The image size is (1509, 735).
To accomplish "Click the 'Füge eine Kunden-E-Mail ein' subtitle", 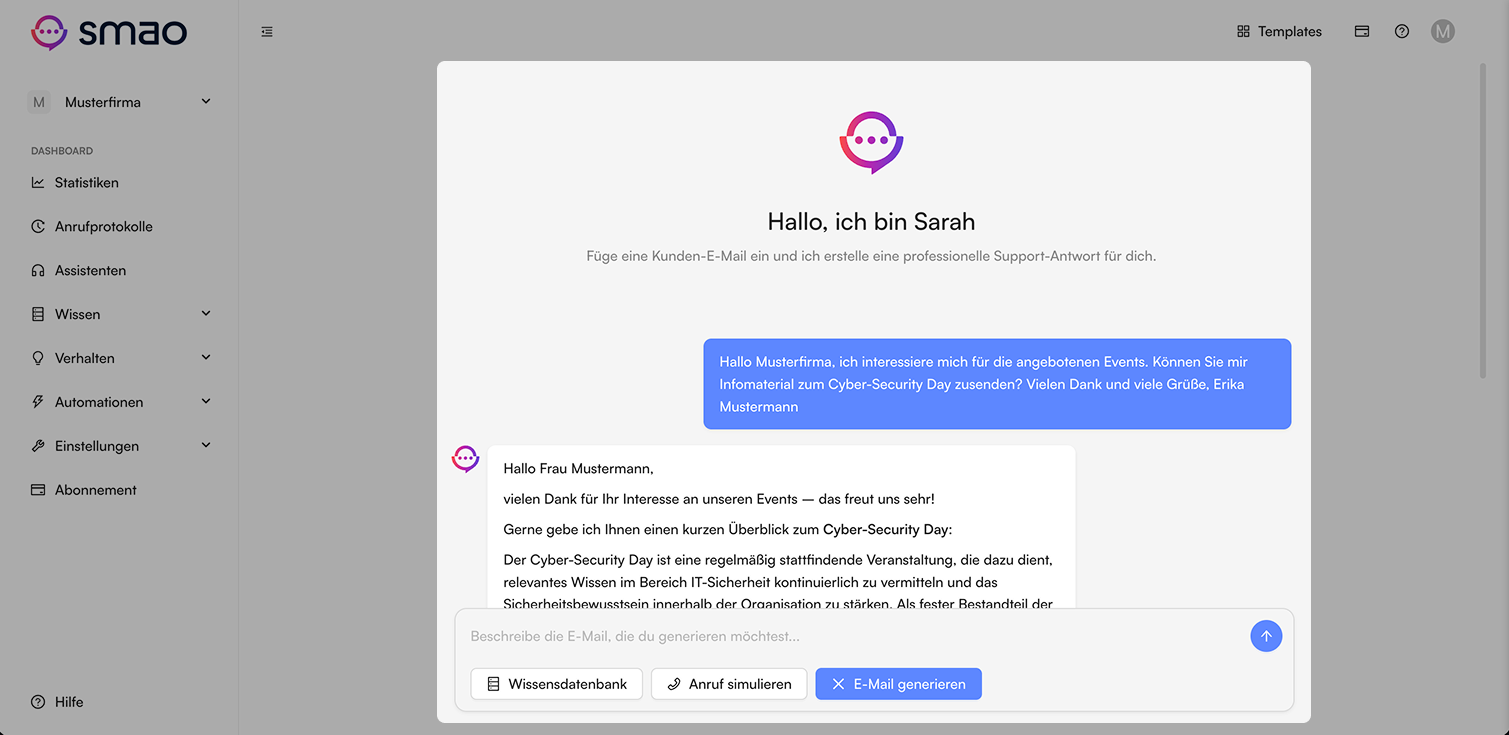I will (x=871, y=256).
